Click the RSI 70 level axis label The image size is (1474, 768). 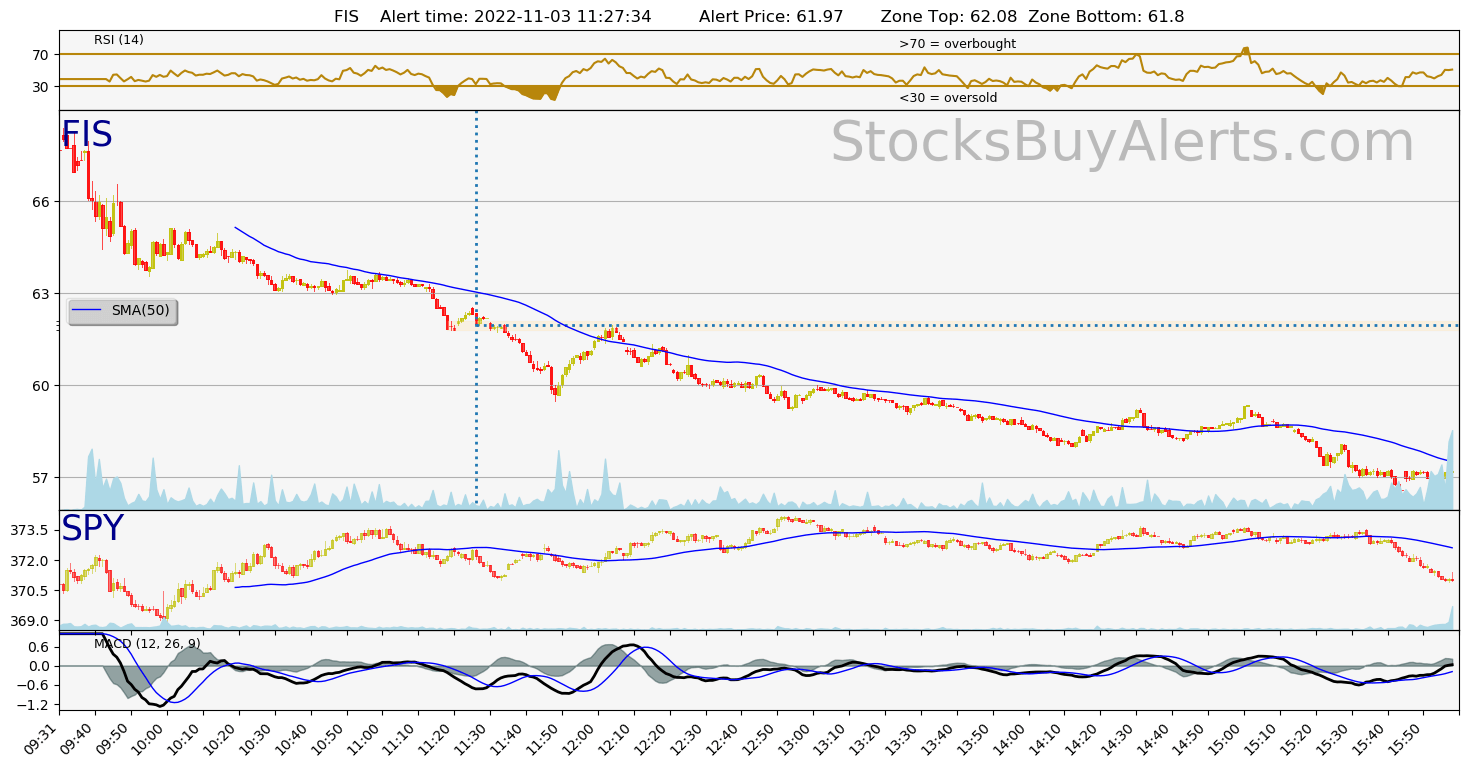(41, 55)
